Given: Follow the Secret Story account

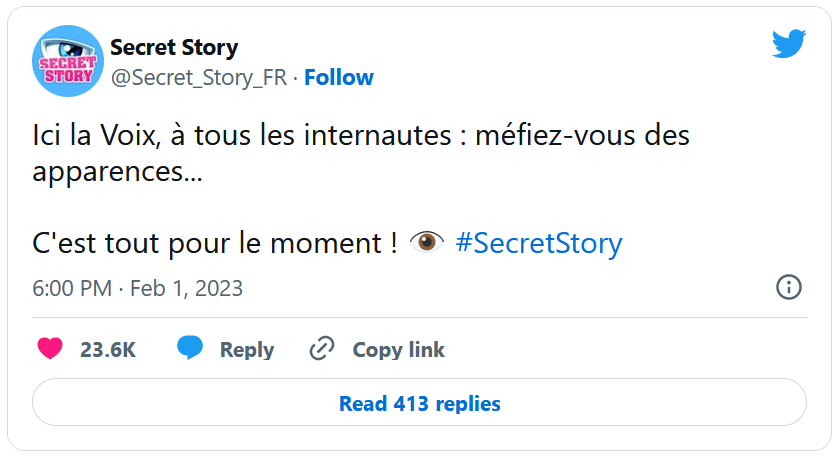Looking at the screenshot, I should coord(339,78).
